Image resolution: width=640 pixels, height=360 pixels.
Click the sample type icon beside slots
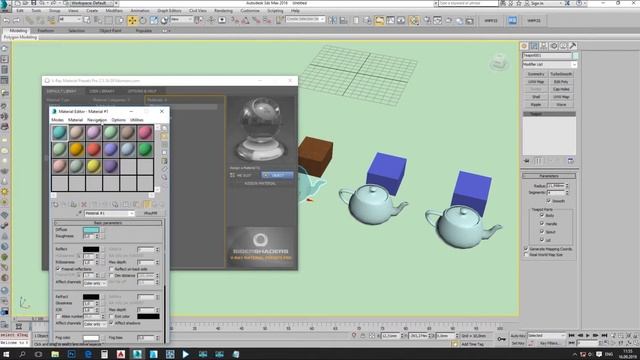click(x=164, y=128)
